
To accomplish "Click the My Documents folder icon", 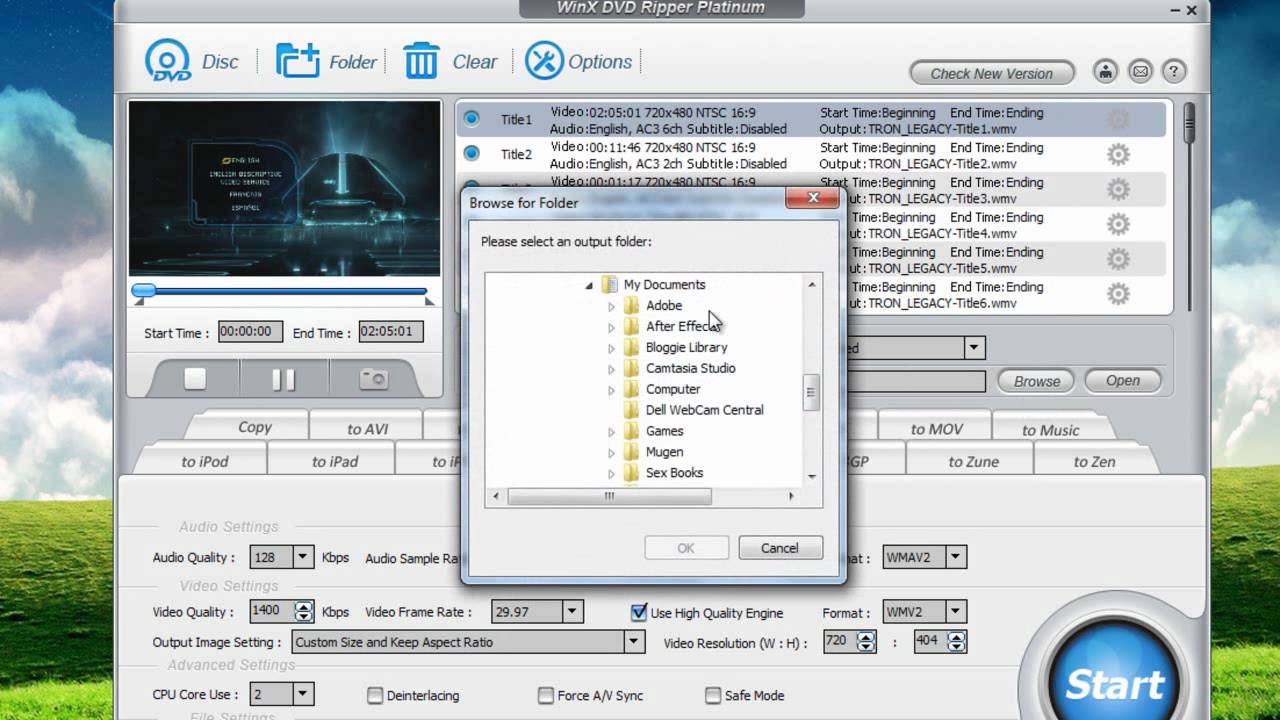I will (x=609, y=285).
